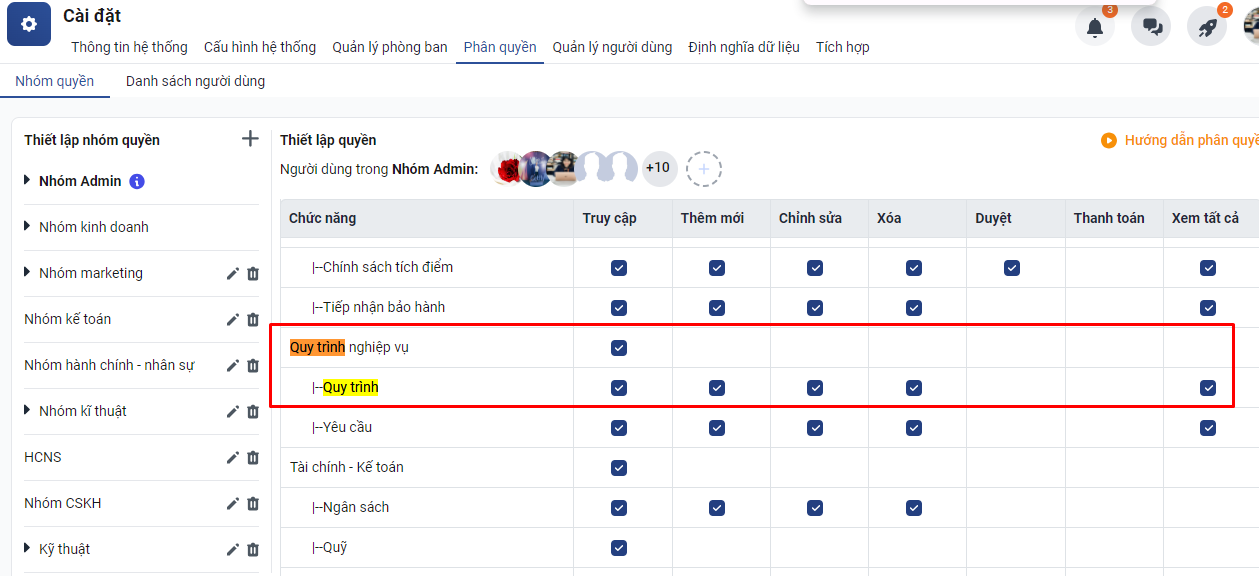Expand the Kỹ thuật group arrow
Screen dimensions: 1259x576
(x=28, y=549)
